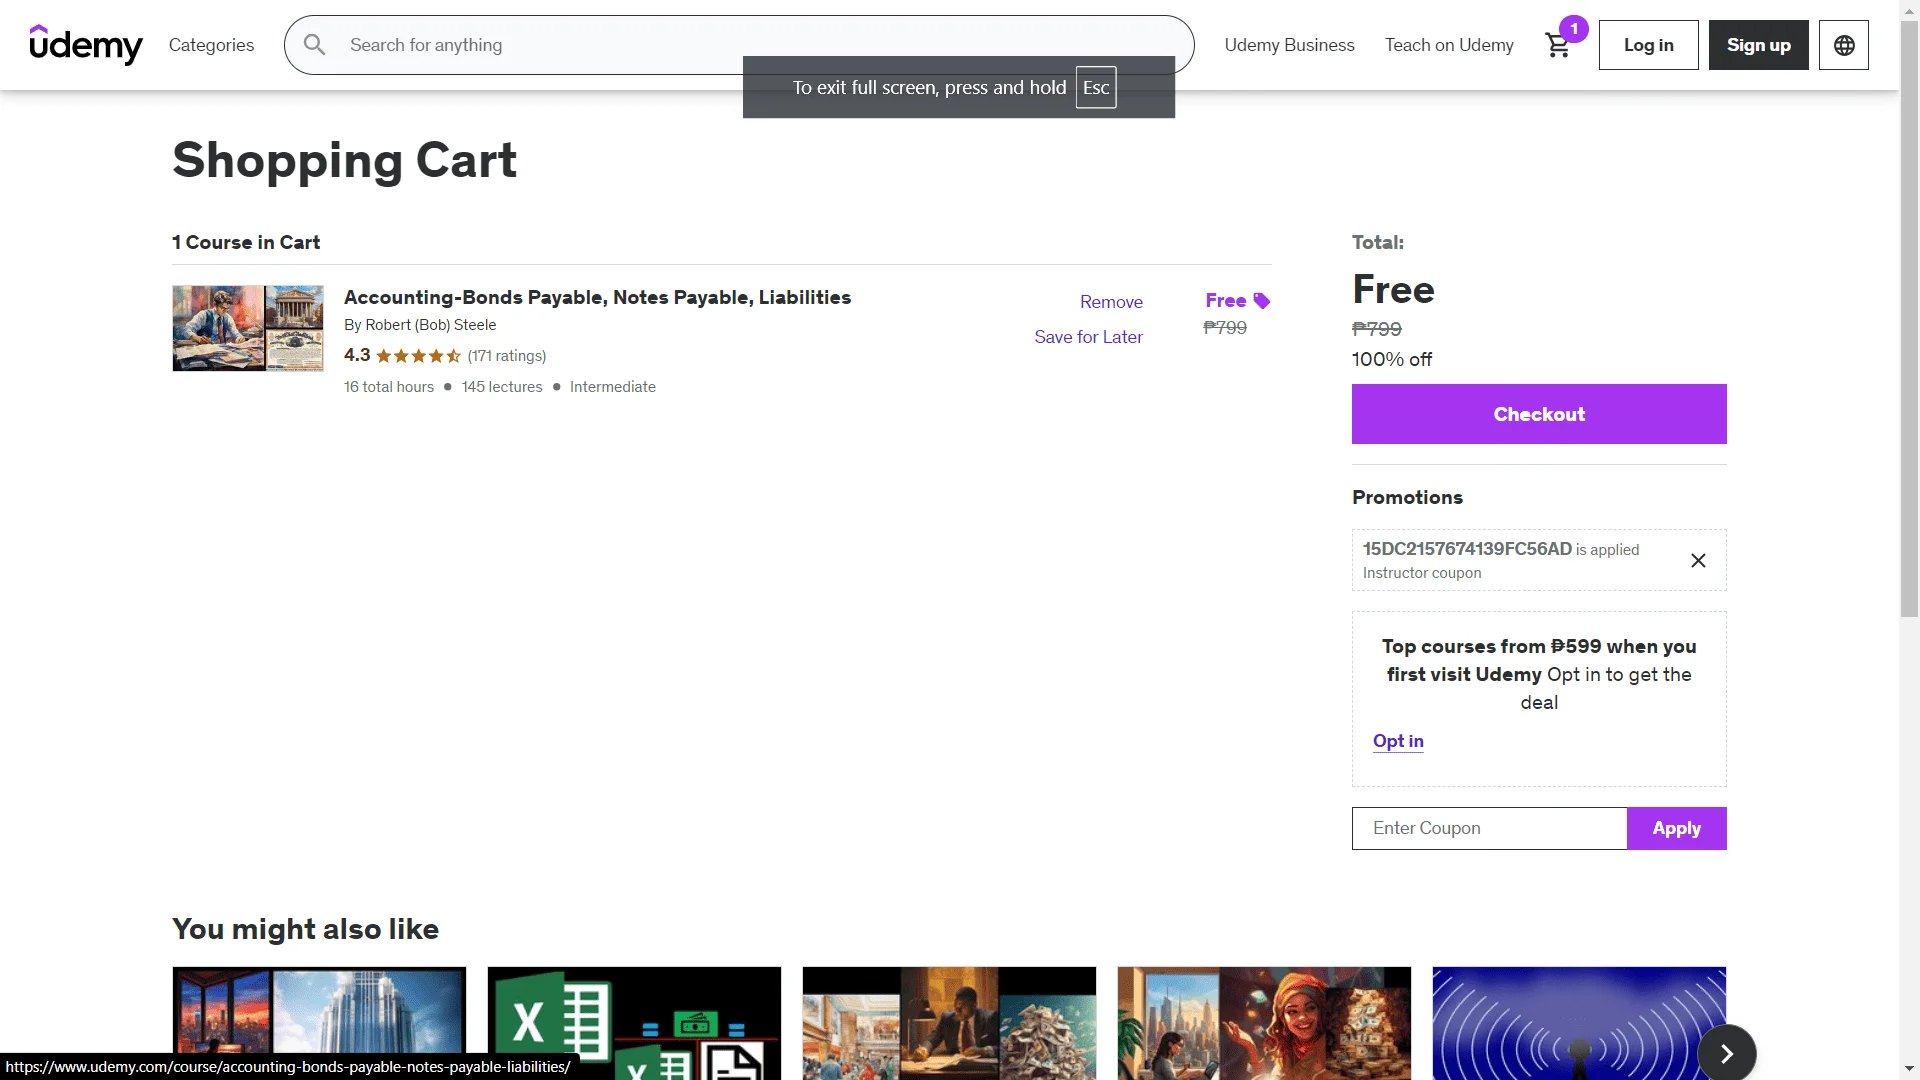Click the accounting course thumbnail in cart
The width and height of the screenshot is (1920, 1080).
coord(248,328)
